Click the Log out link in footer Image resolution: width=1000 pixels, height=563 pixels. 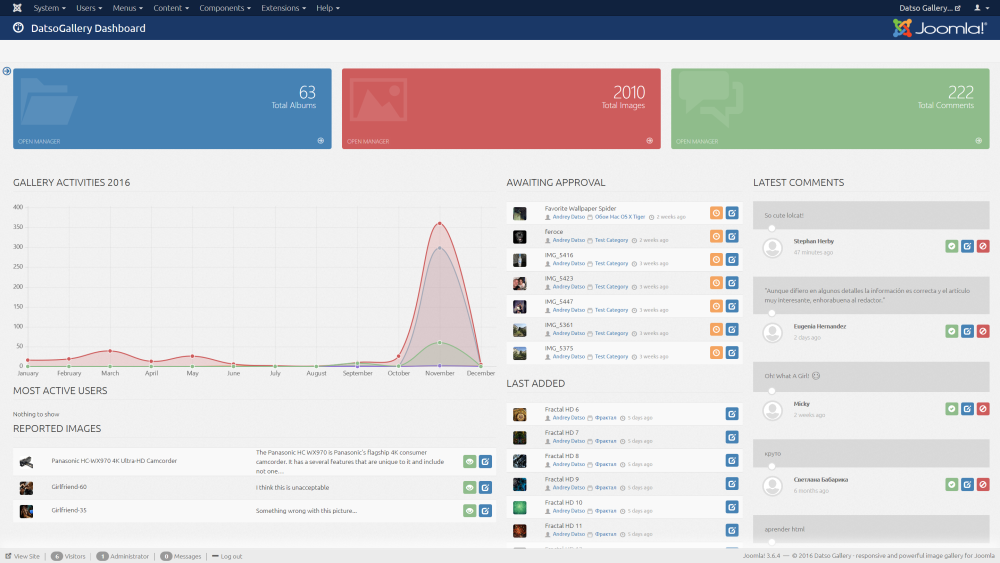(x=228, y=556)
